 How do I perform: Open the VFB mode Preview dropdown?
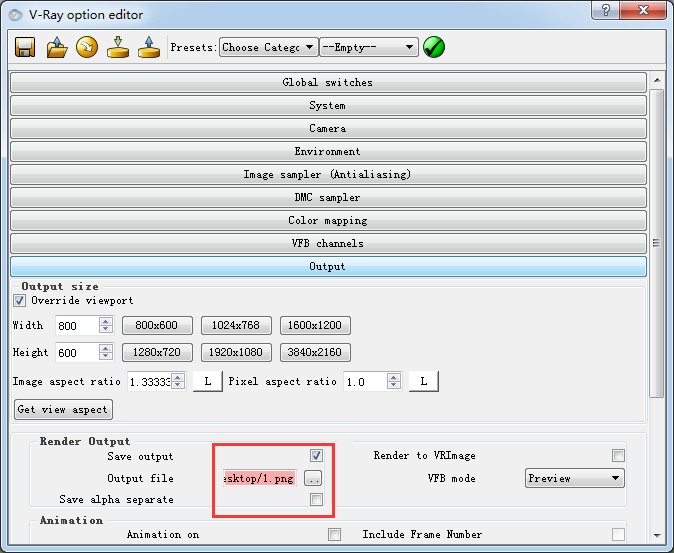(x=574, y=478)
